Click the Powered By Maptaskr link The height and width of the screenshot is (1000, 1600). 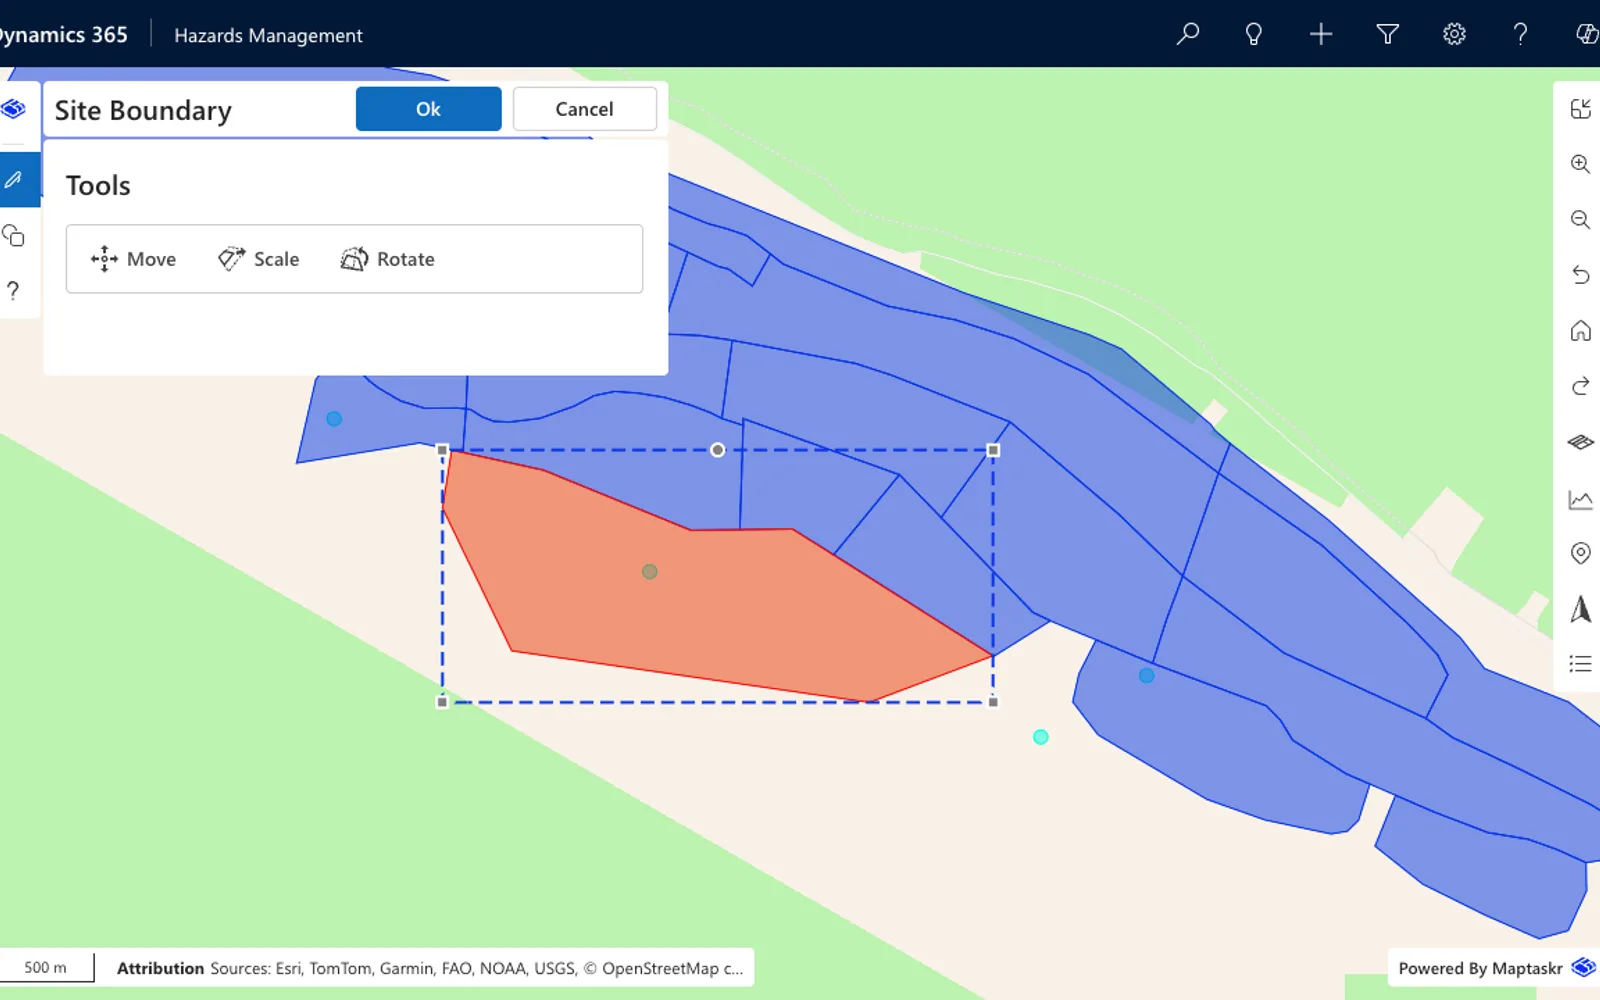[1495, 968]
